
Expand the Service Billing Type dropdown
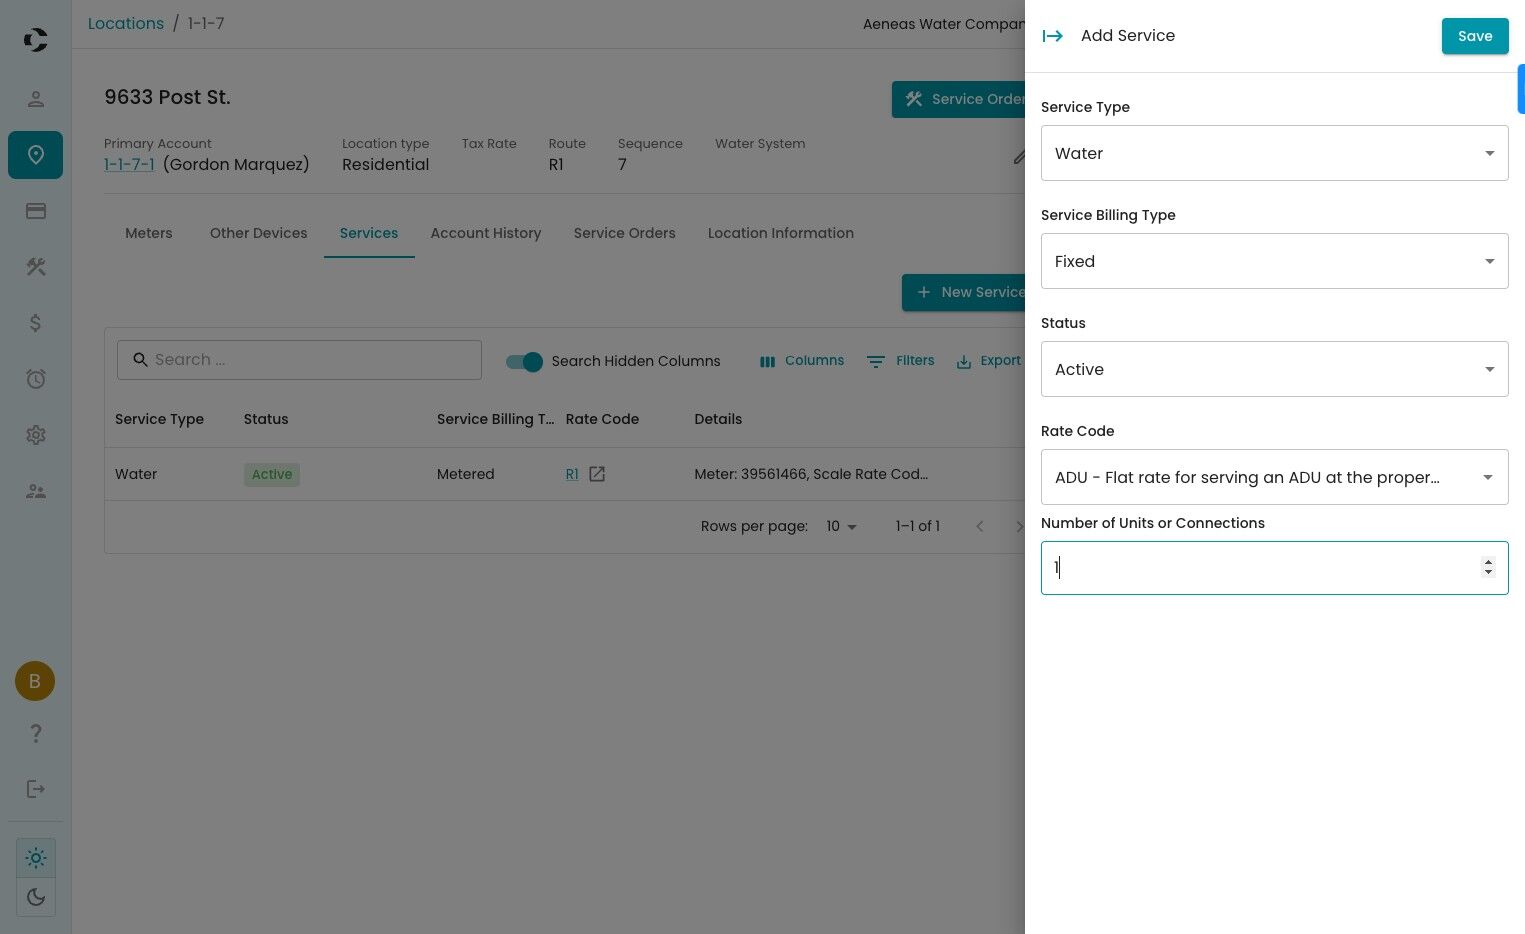tap(1274, 261)
